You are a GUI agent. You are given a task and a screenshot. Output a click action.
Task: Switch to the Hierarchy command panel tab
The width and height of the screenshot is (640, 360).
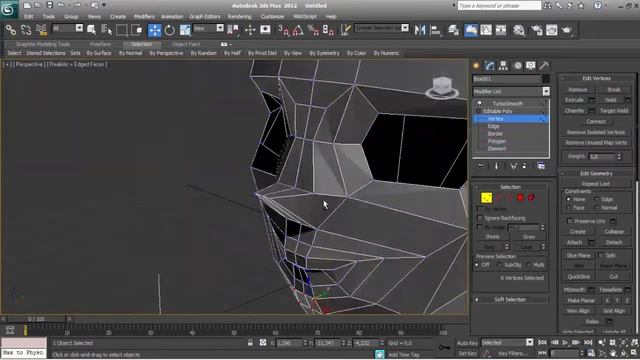point(503,66)
